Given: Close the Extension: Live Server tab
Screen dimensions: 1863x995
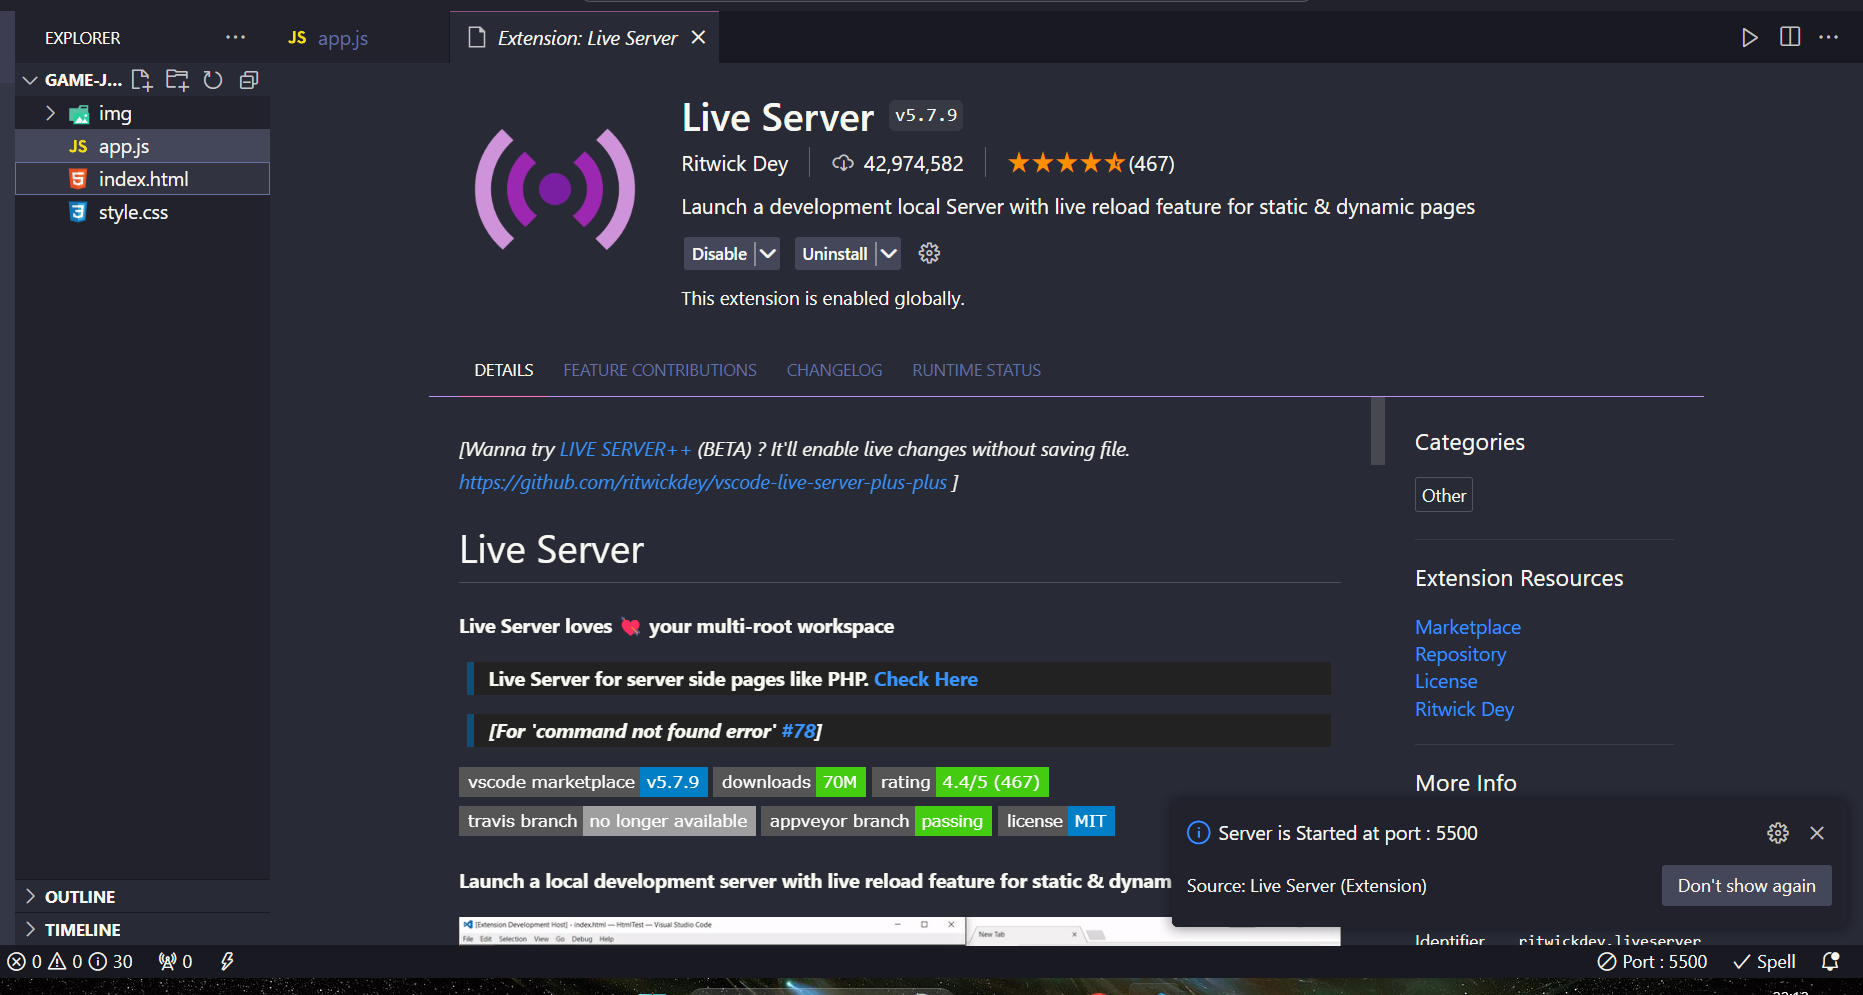Looking at the screenshot, I should point(698,37).
